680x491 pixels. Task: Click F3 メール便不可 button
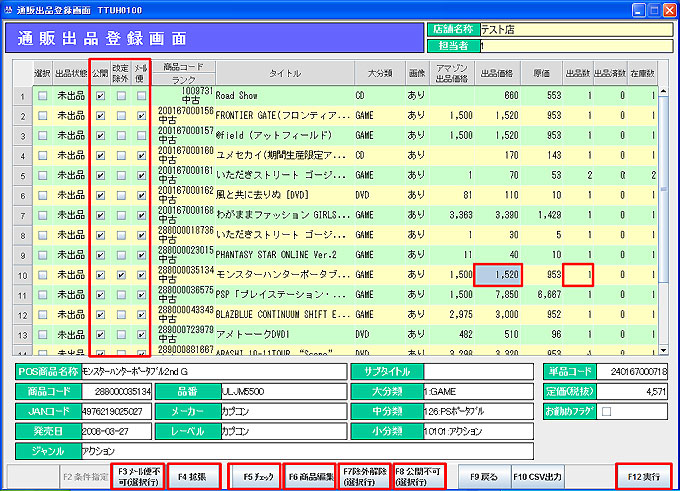(138, 474)
